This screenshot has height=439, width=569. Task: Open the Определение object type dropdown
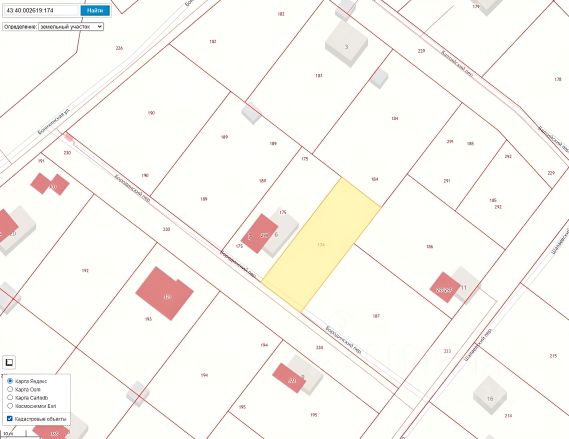point(71,26)
